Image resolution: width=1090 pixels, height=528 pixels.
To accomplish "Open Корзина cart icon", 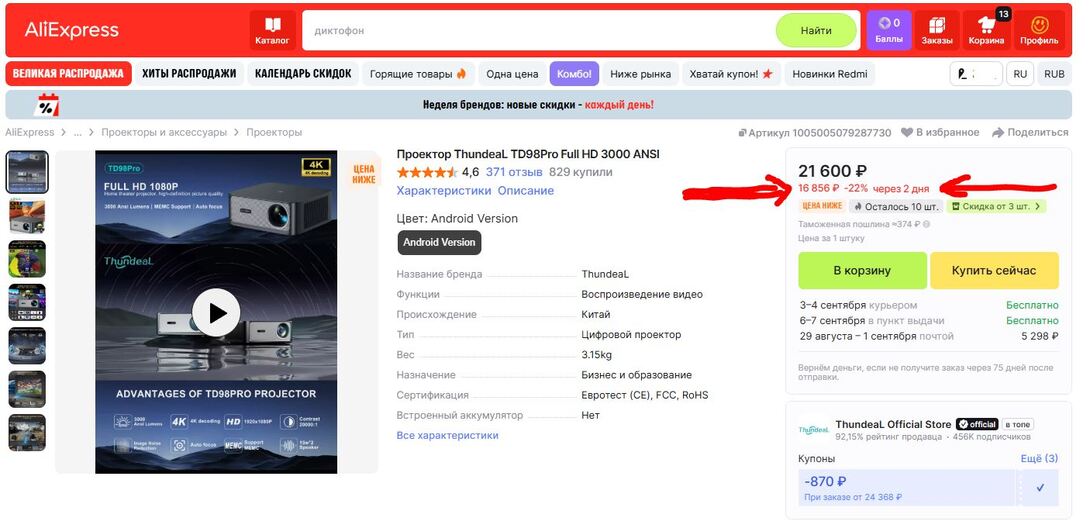I will click(986, 31).
